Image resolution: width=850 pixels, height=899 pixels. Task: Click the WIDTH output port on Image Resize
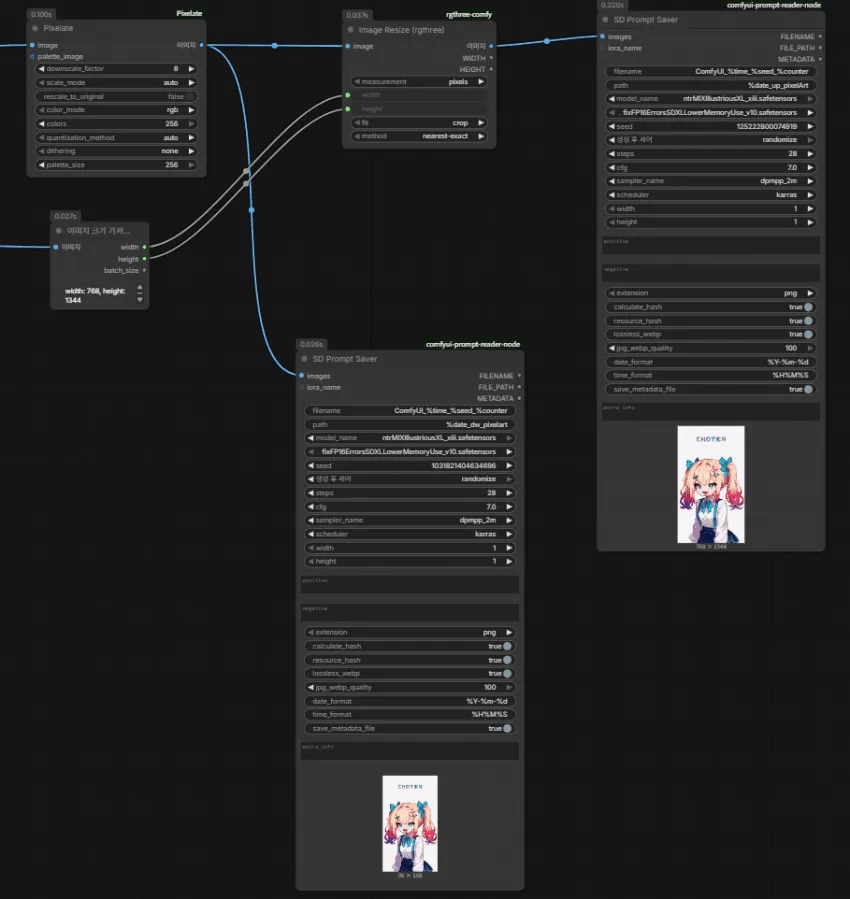(491, 58)
